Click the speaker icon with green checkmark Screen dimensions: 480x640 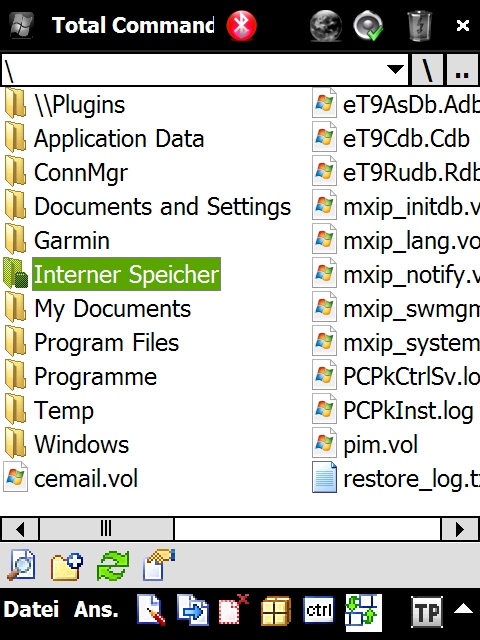click(369, 26)
